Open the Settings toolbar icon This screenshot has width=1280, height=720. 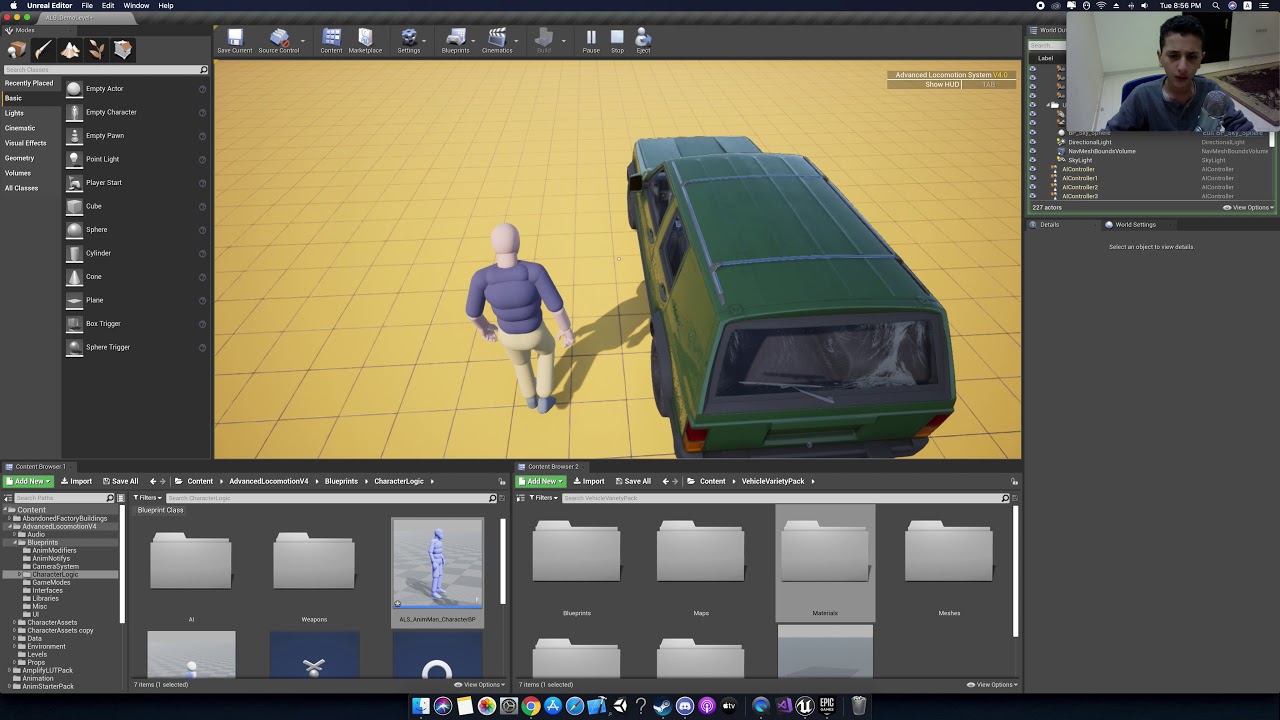pos(409,41)
